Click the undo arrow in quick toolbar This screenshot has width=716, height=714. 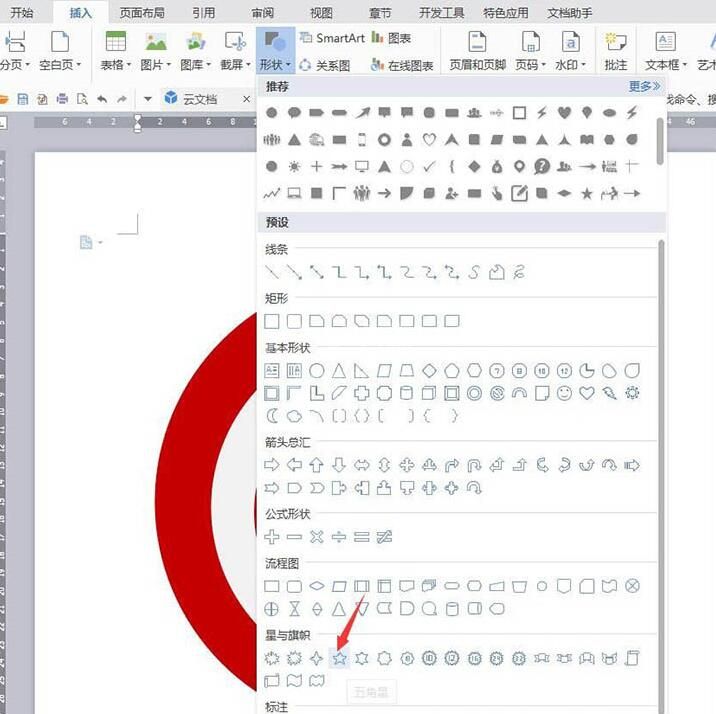(102, 99)
